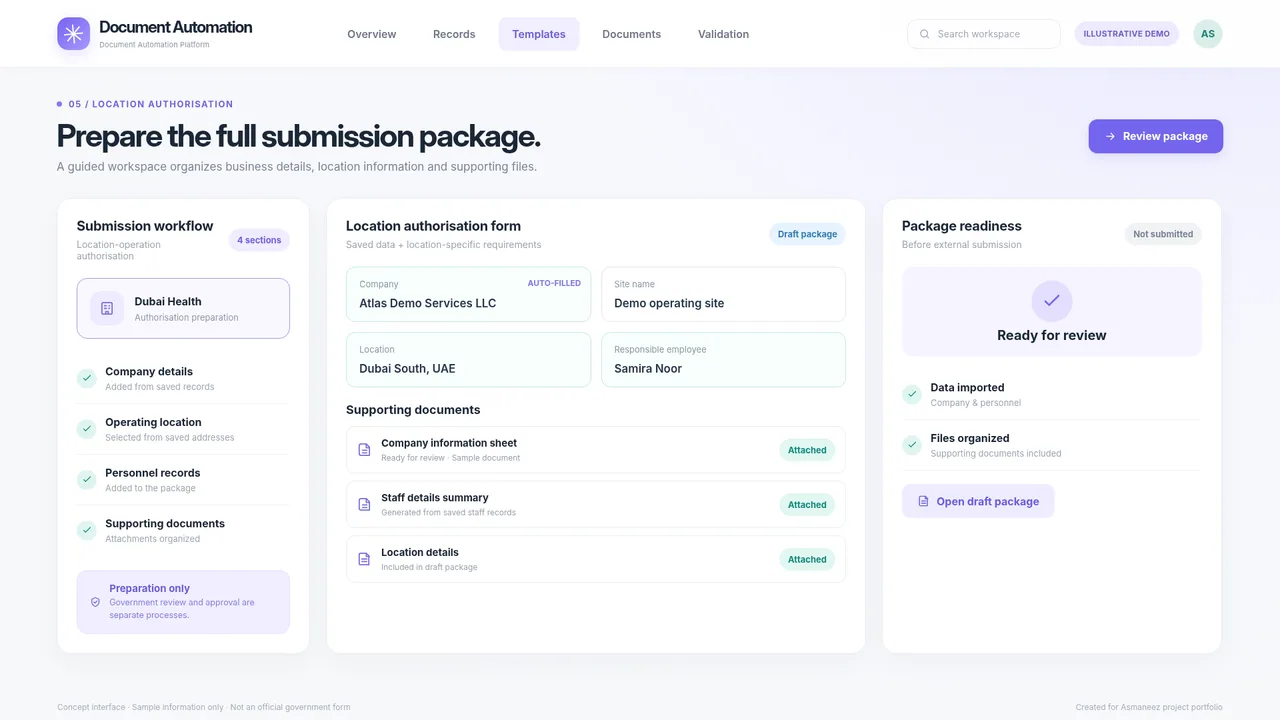Click the Responsible employee field Samira Noor

(724, 360)
